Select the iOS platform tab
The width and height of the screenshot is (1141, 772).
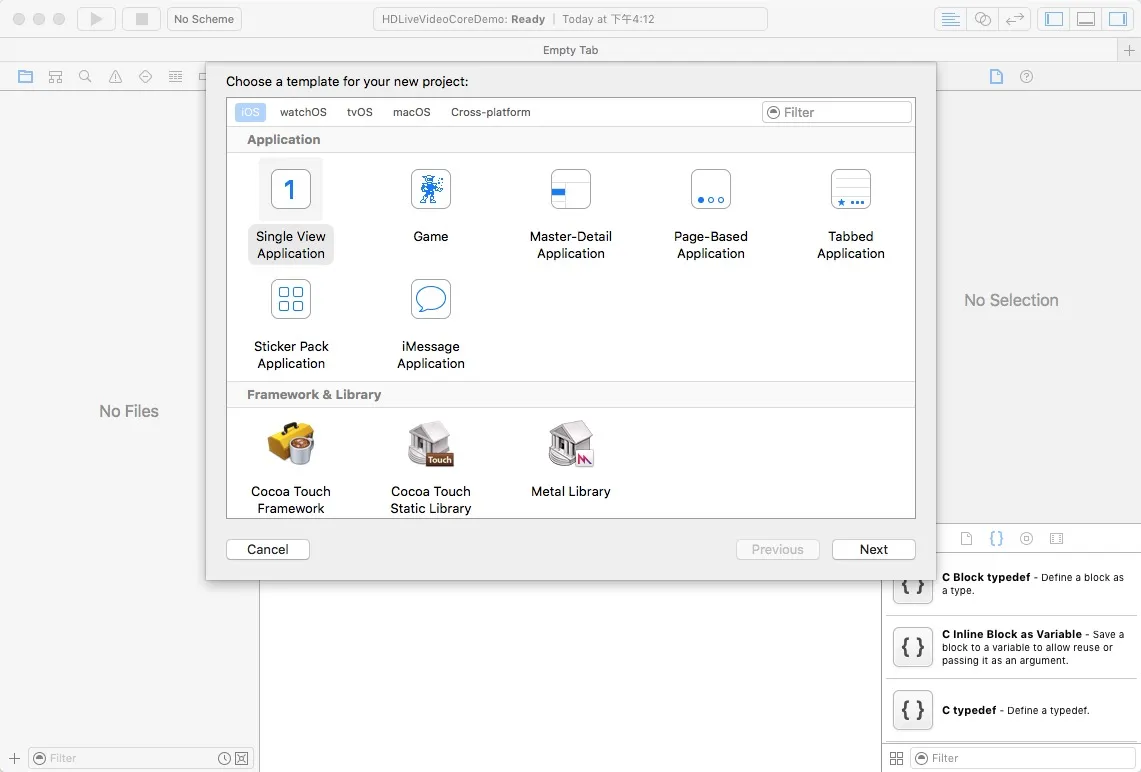coord(250,112)
